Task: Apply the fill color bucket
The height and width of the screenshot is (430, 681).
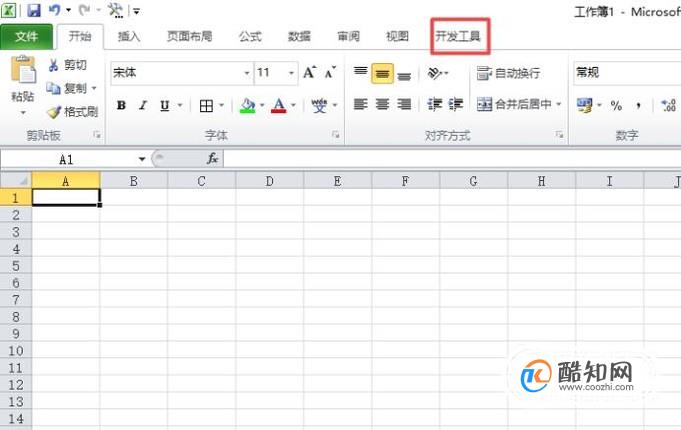Action: click(x=248, y=106)
